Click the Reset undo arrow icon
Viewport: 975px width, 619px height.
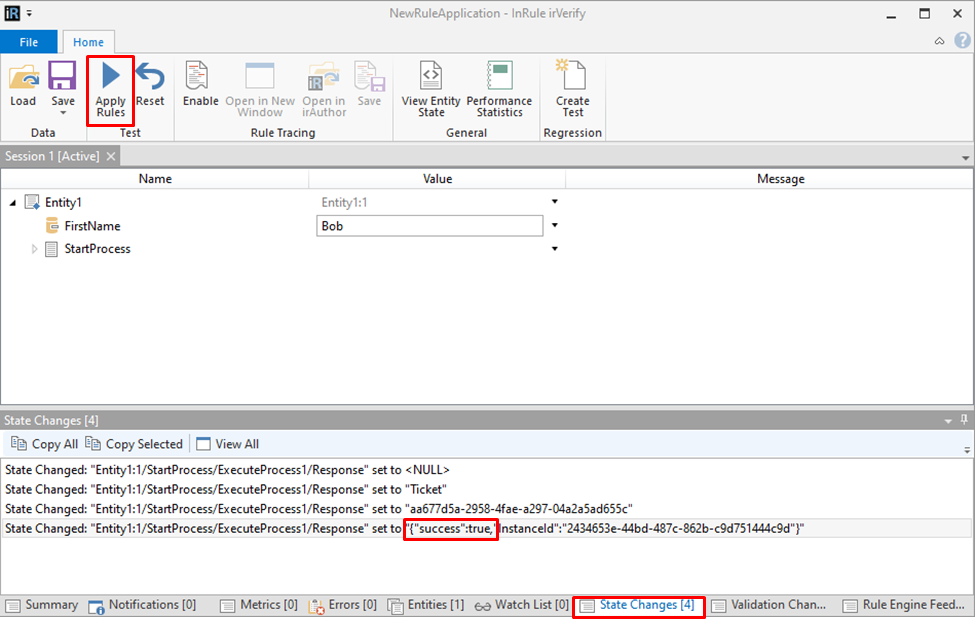(x=150, y=78)
